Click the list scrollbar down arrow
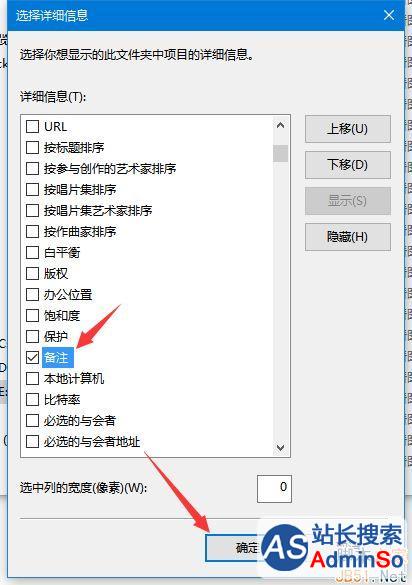The height and width of the screenshot is (585, 412). [281, 447]
